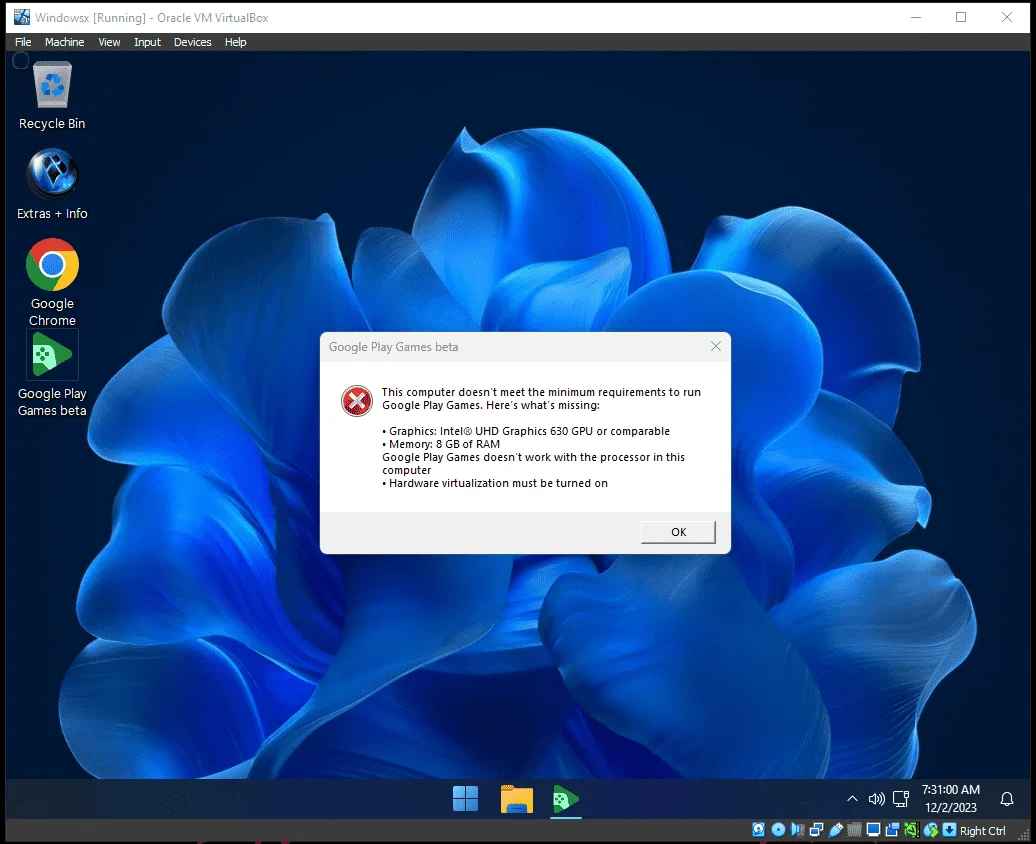Viewport: 1036px width, 844px height.
Task: Click the green processor status icon
Action: coord(912,829)
